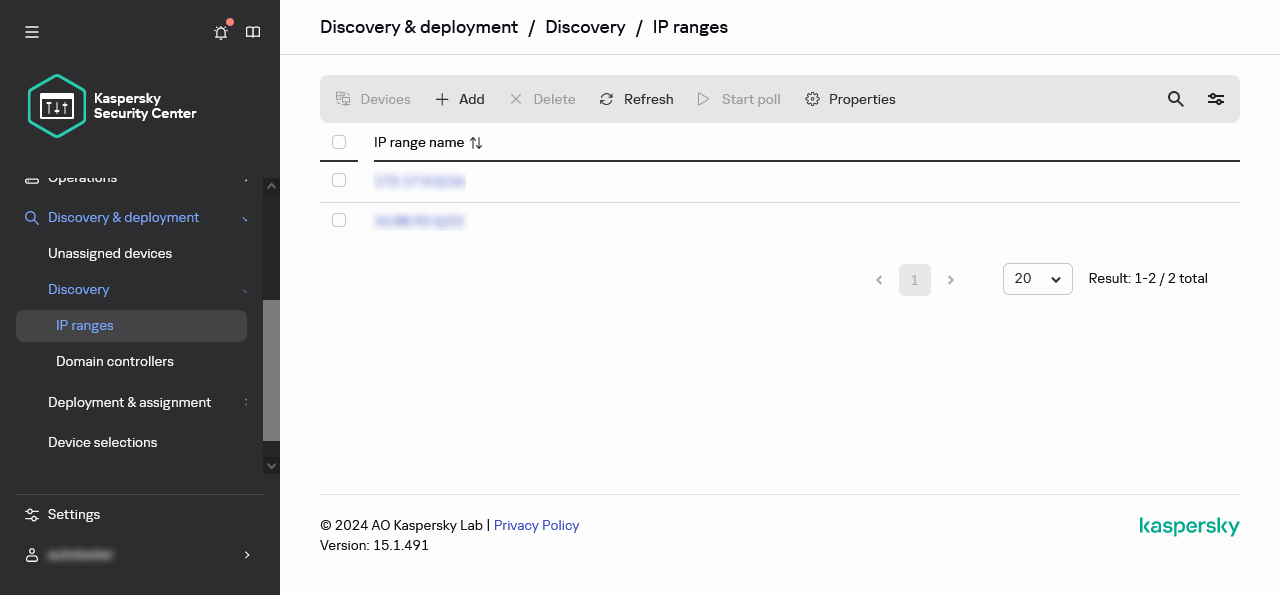The height and width of the screenshot is (595, 1280).
Task: Go to next page arrow
Action: click(951, 280)
